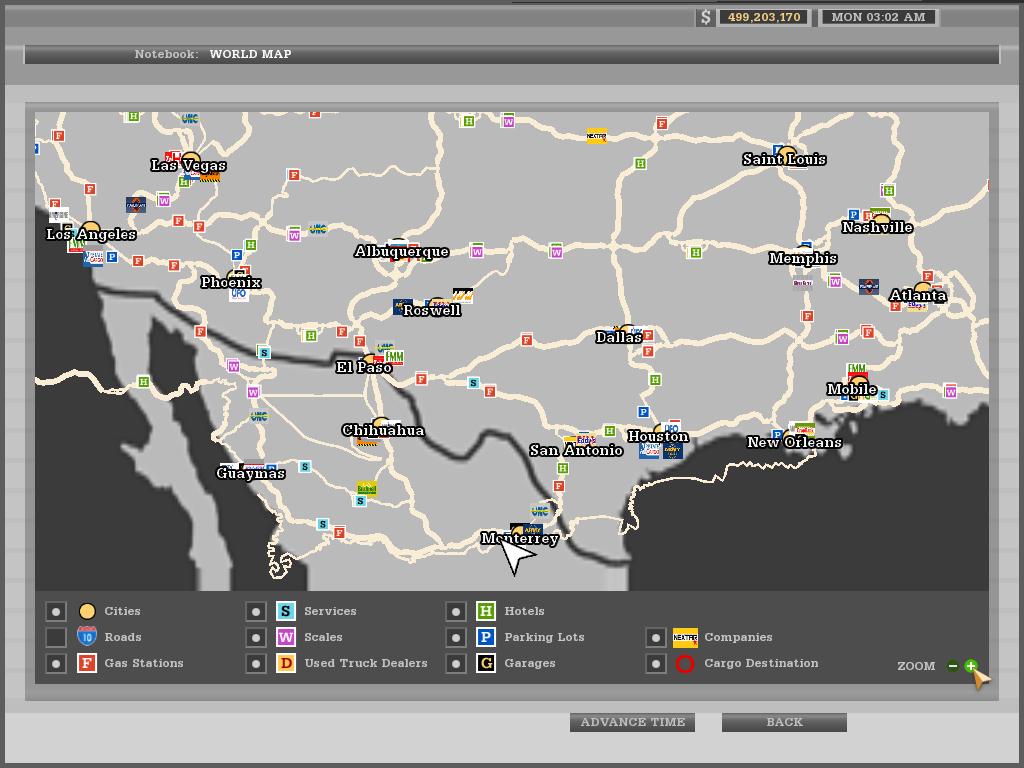Select the gas station icon east of Las Vegas
1024x768 pixels.
[294, 175]
